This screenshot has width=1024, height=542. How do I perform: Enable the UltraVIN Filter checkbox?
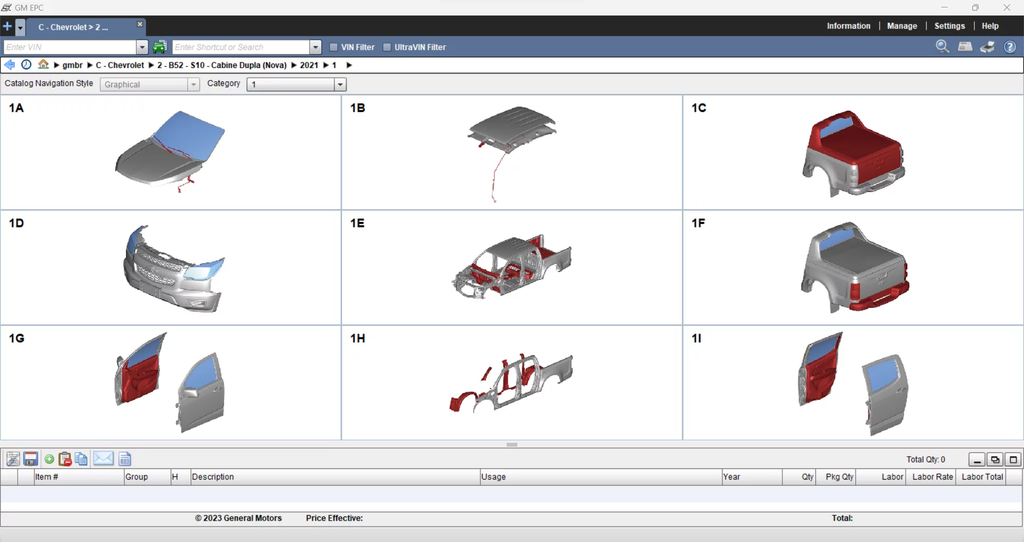click(x=387, y=47)
